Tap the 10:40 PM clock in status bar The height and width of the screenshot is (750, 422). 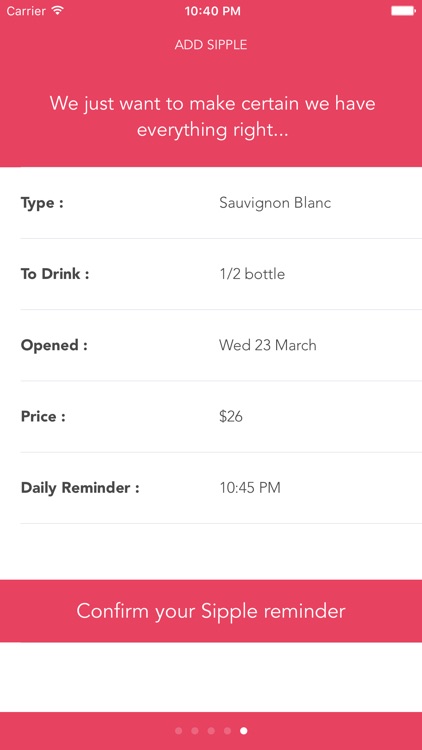pos(212,11)
